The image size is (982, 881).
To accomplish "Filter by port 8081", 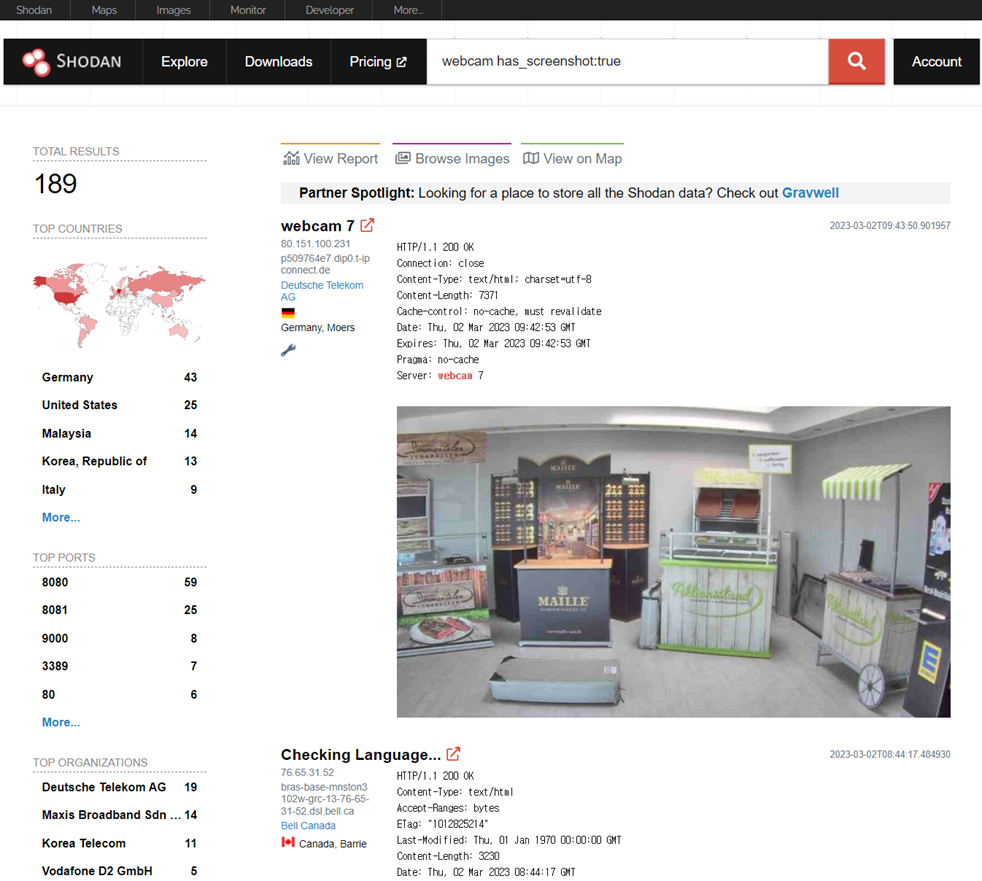I will (119, 610).
